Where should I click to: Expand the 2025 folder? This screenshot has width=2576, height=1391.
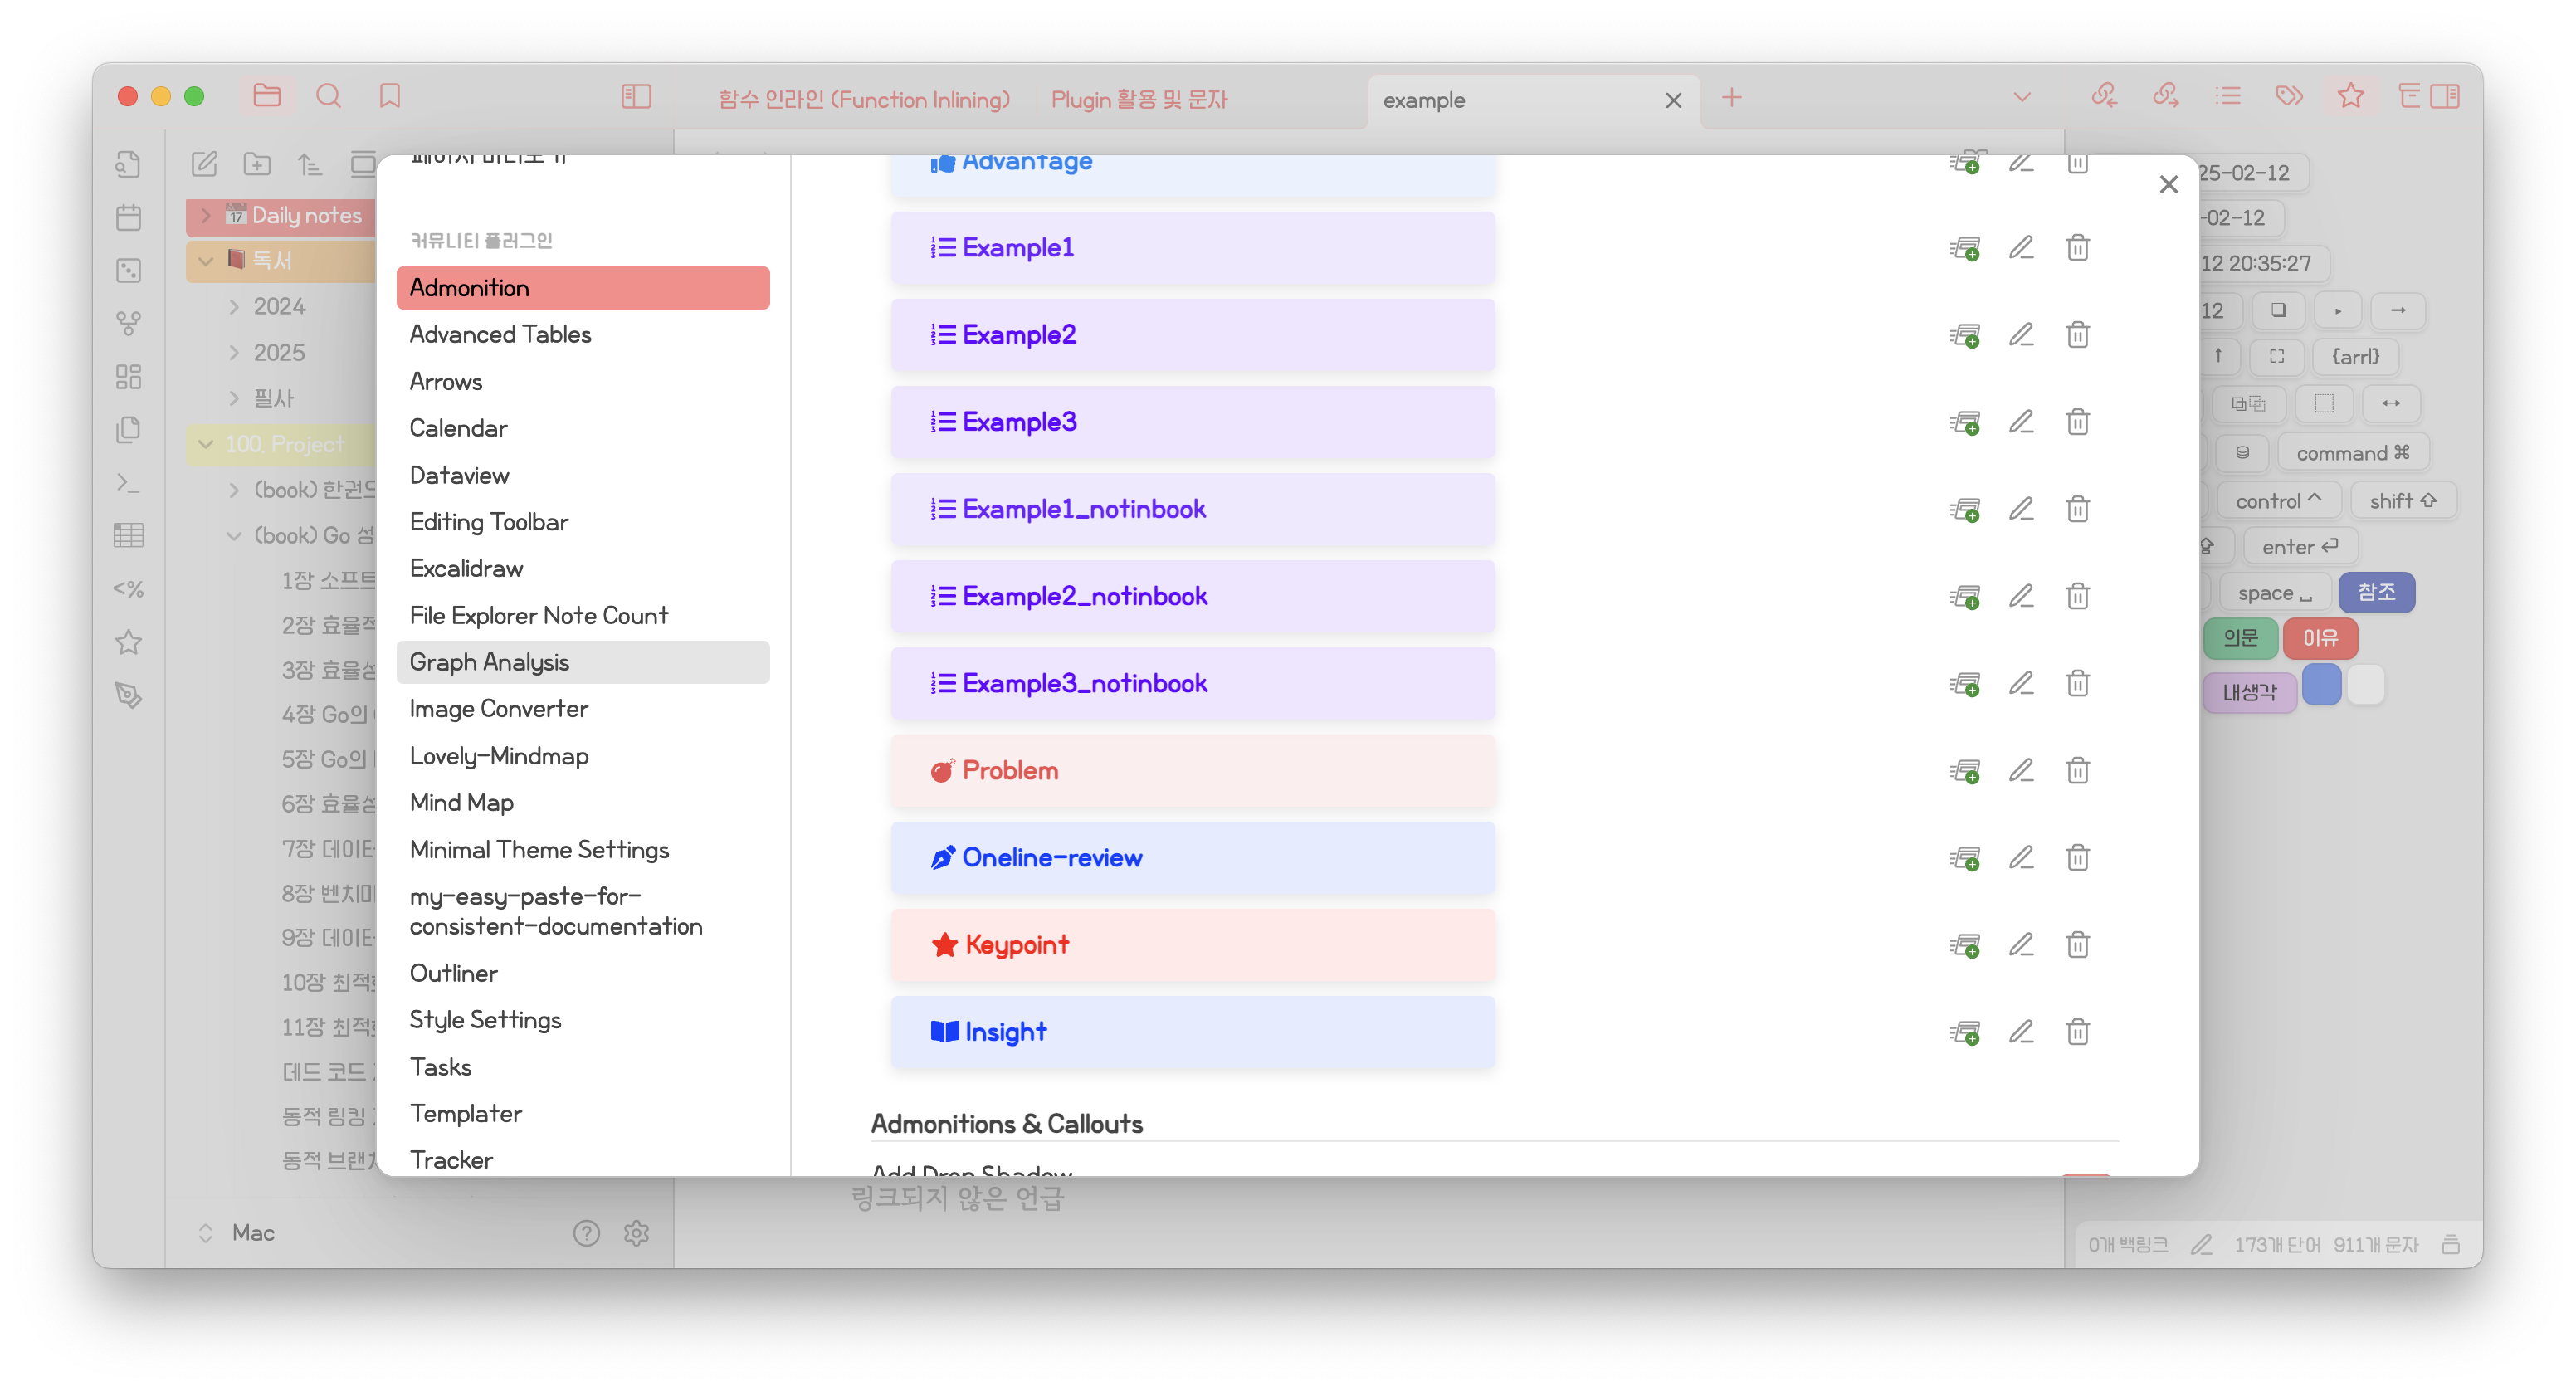point(233,352)
